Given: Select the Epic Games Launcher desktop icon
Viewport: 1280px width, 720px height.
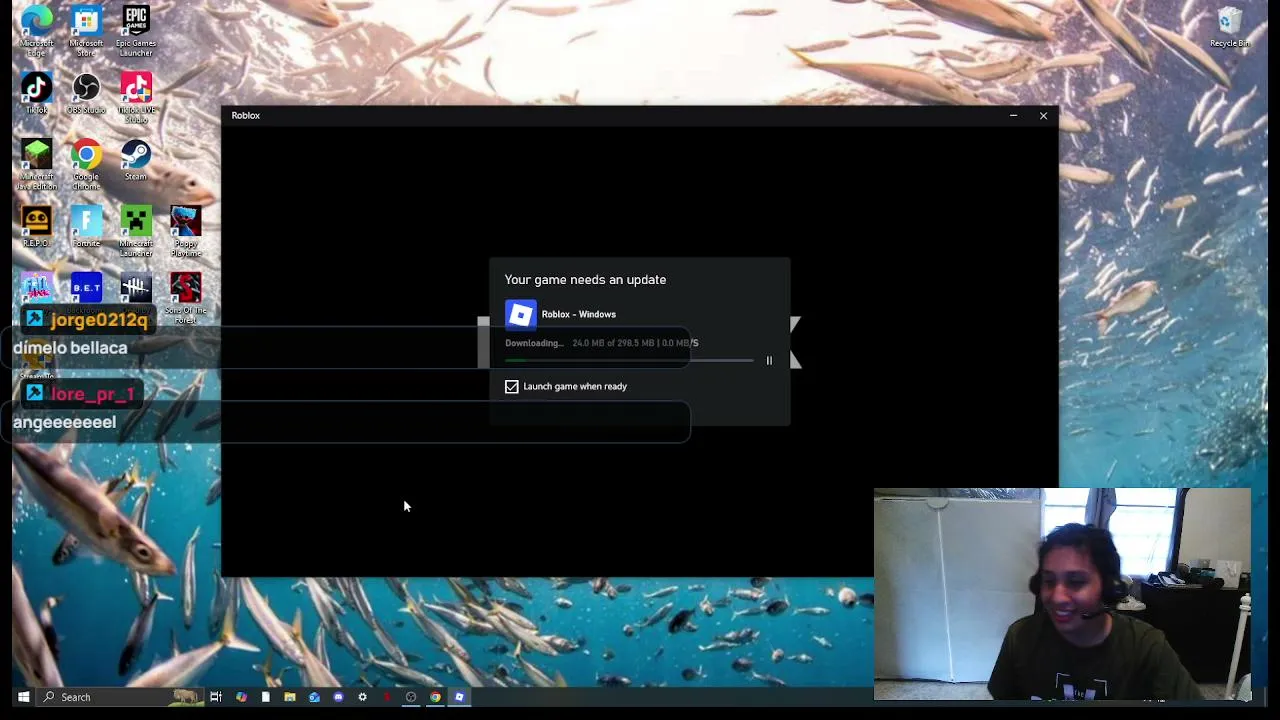Looking at the screenshot, I should click(x=136, y=30).
